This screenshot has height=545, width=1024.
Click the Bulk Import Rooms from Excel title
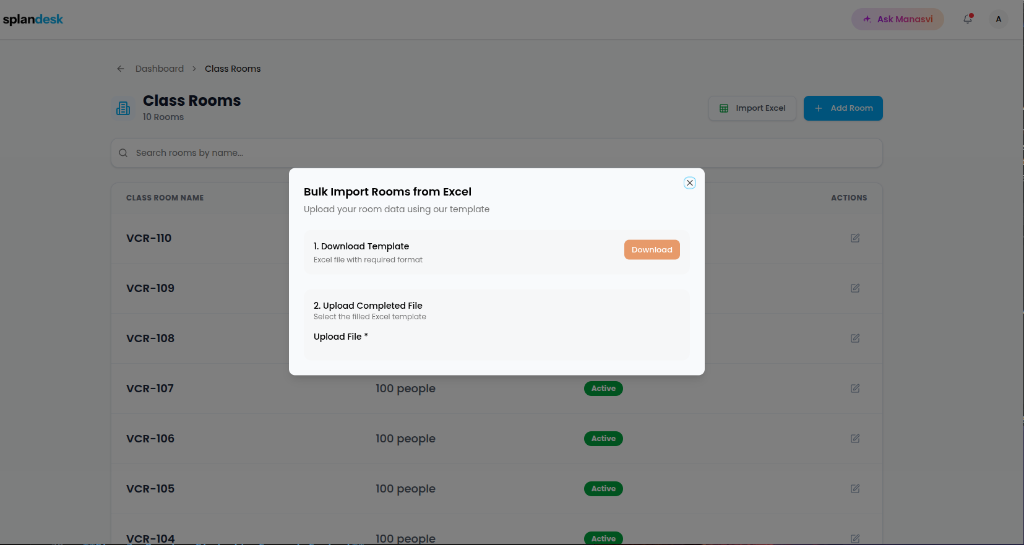pyautogui.click(x=387, y=192)
